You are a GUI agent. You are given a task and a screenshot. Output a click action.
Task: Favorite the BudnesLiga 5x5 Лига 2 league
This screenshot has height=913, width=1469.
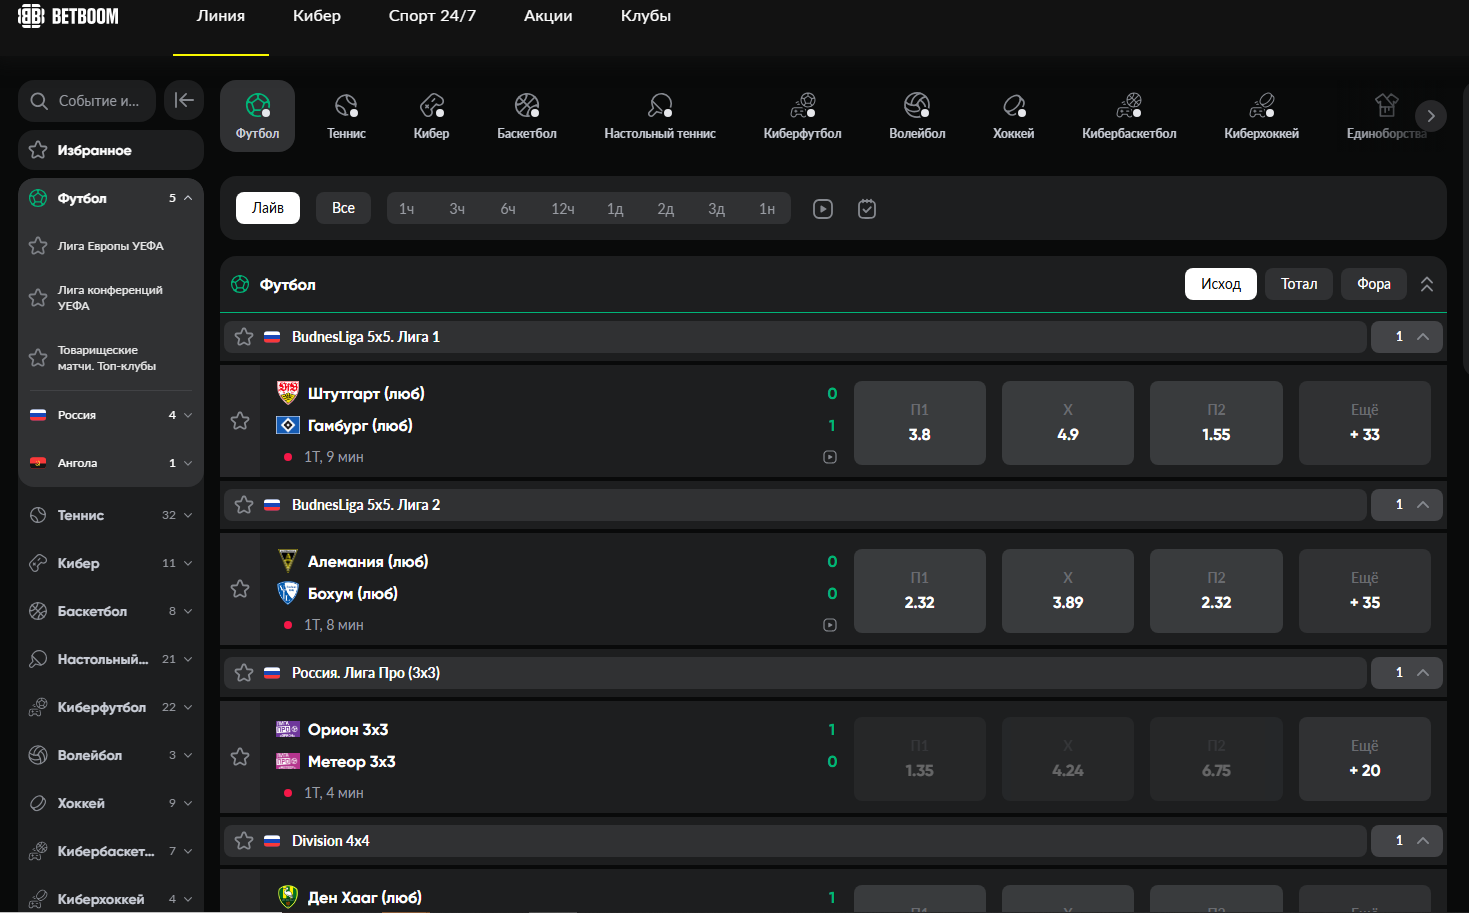pyautogui.click(x=244, y=505)
